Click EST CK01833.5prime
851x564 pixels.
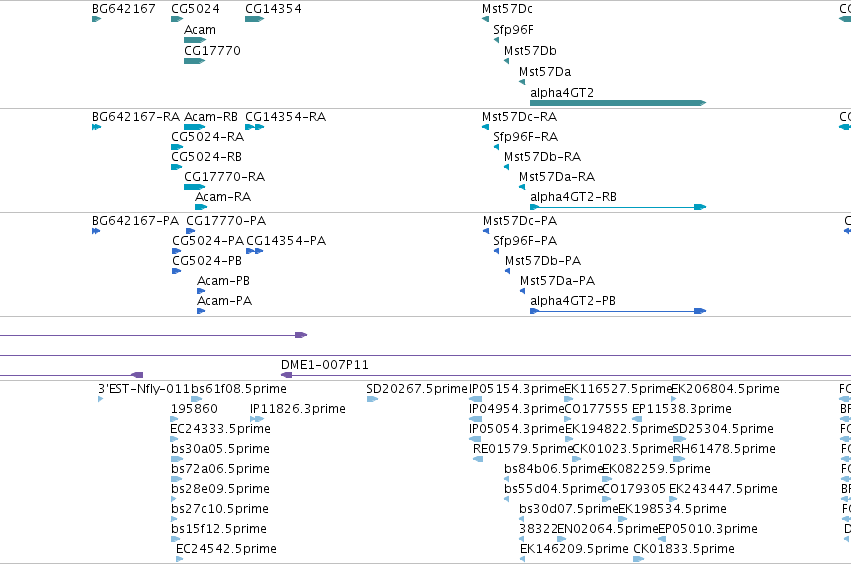(684, 549)
